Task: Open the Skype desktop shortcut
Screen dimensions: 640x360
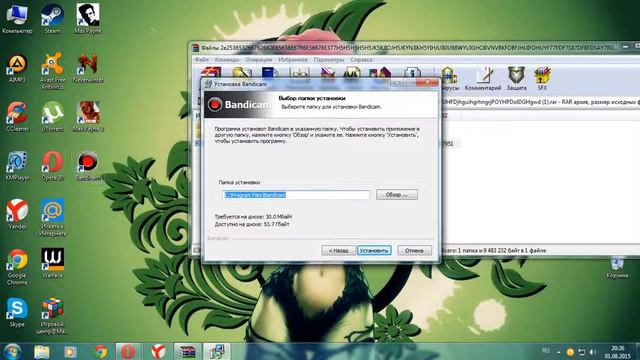Action: tap(17, 313)
